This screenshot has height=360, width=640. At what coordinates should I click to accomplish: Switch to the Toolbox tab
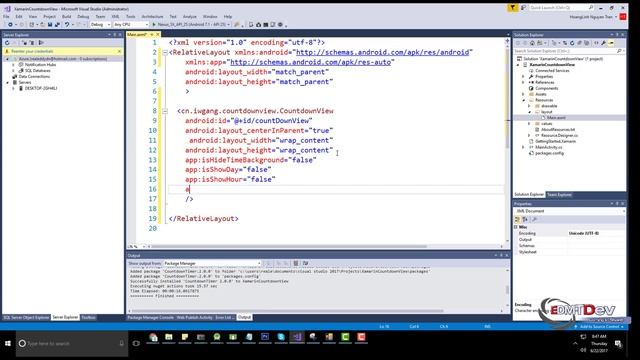coord(88,318)
